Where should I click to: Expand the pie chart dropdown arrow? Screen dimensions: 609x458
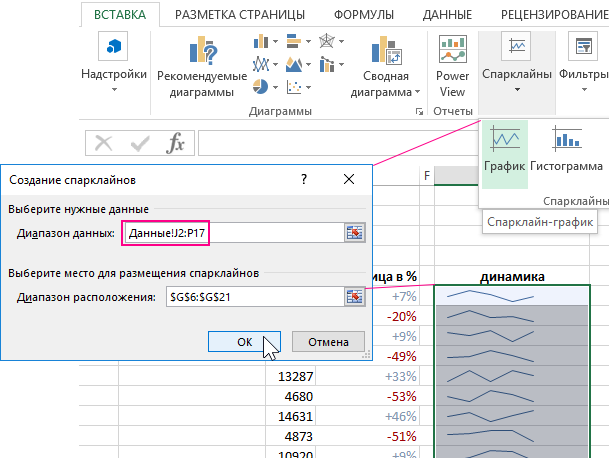click(275, 87)
